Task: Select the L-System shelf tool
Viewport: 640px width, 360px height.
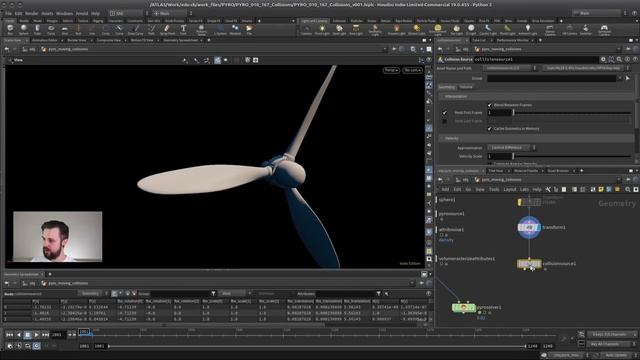Action: 221,29
